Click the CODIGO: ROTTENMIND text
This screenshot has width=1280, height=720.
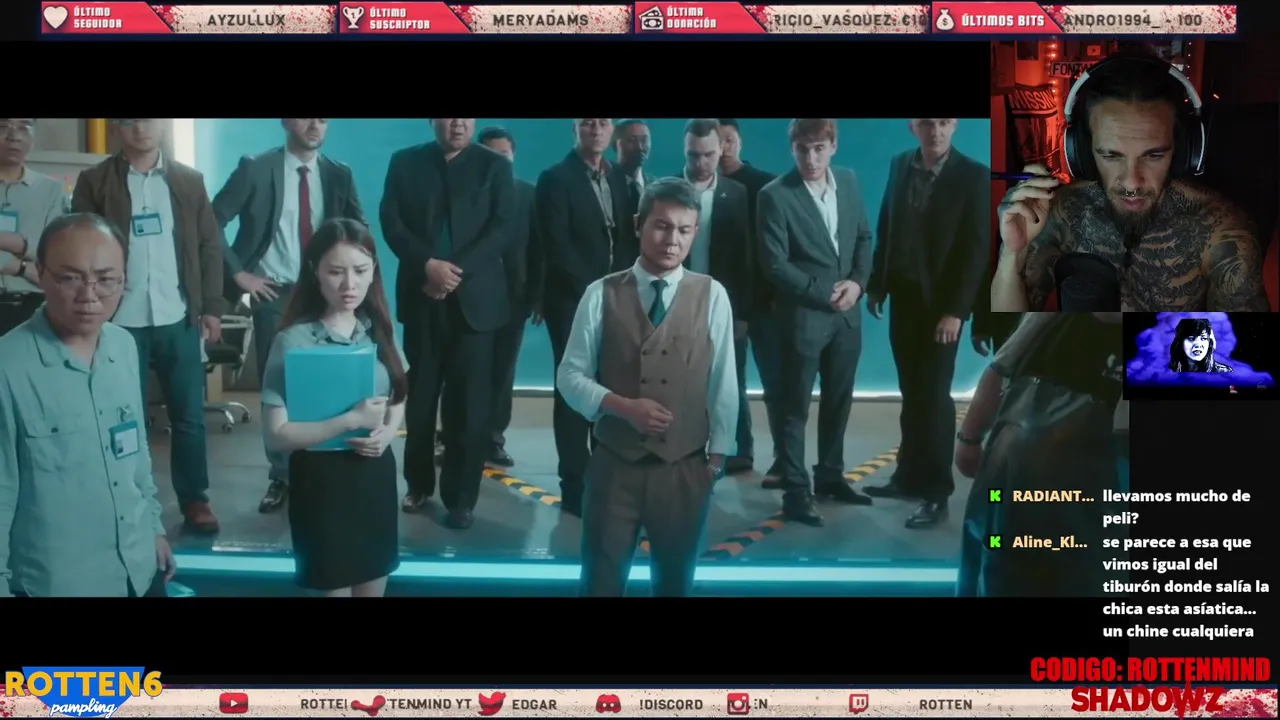pyautogui.click(x=1150, y=670)
